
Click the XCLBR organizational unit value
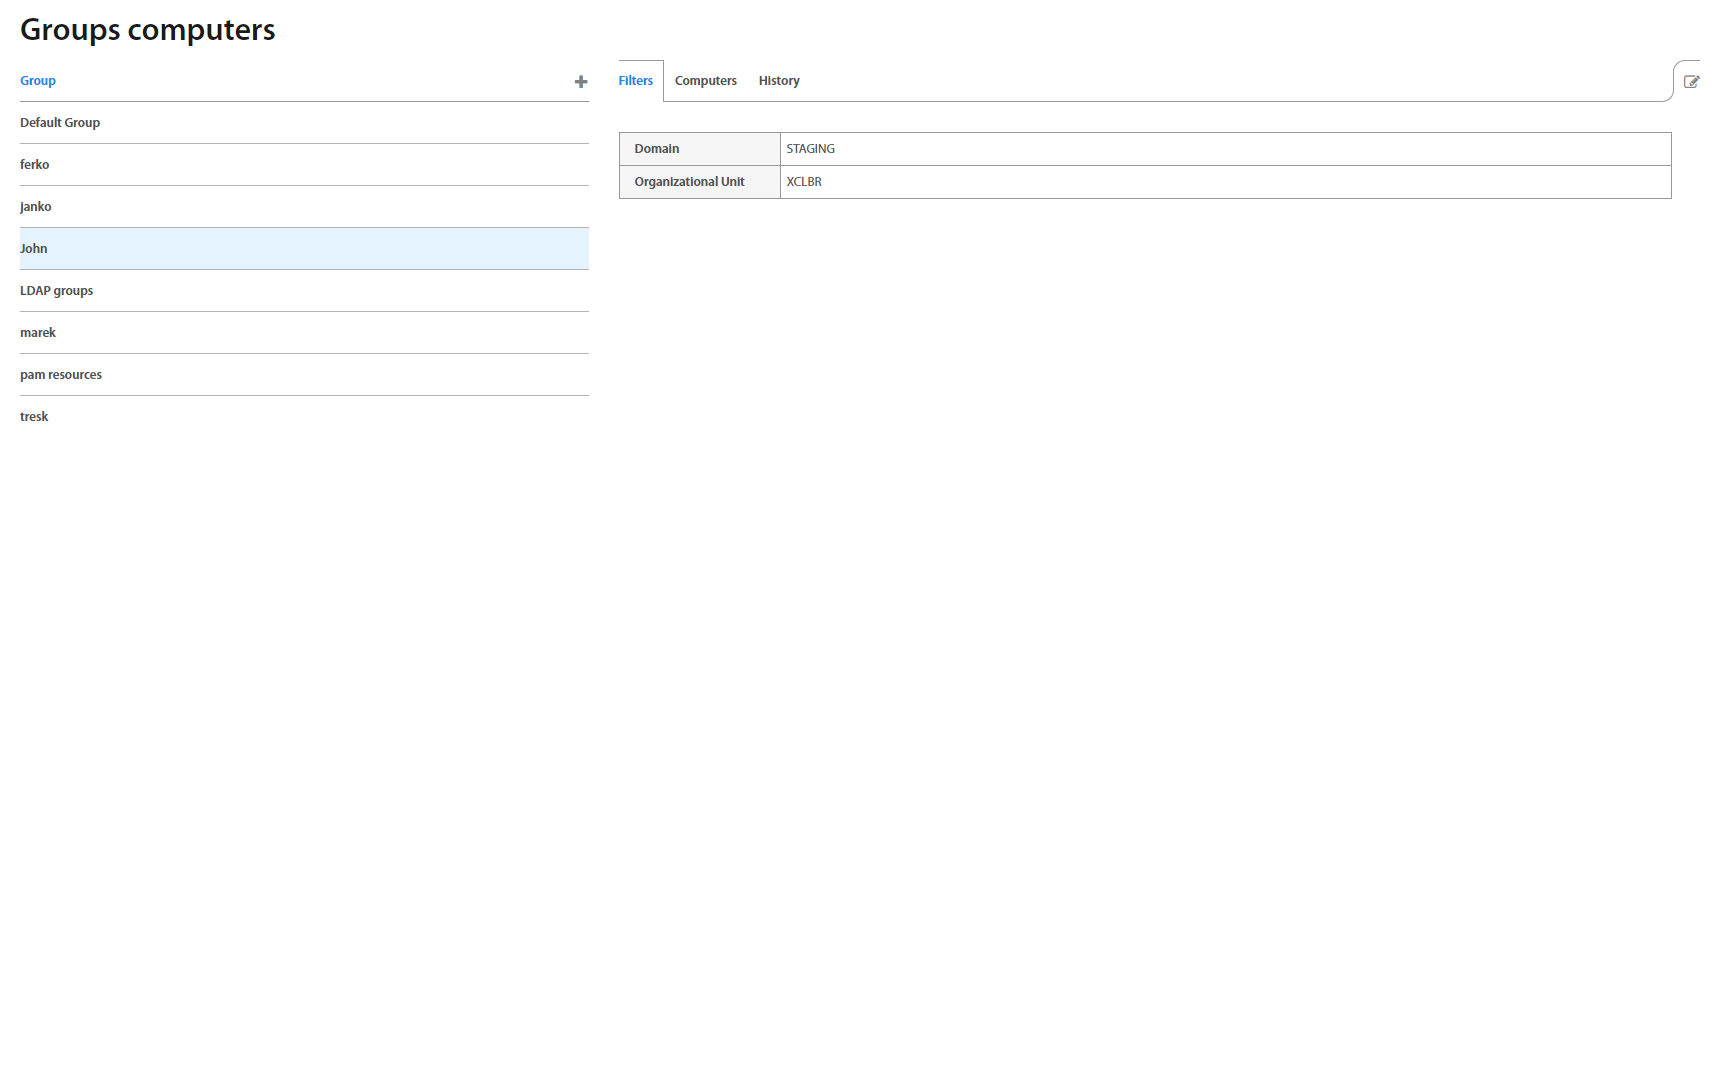click(x=804, y=182)
